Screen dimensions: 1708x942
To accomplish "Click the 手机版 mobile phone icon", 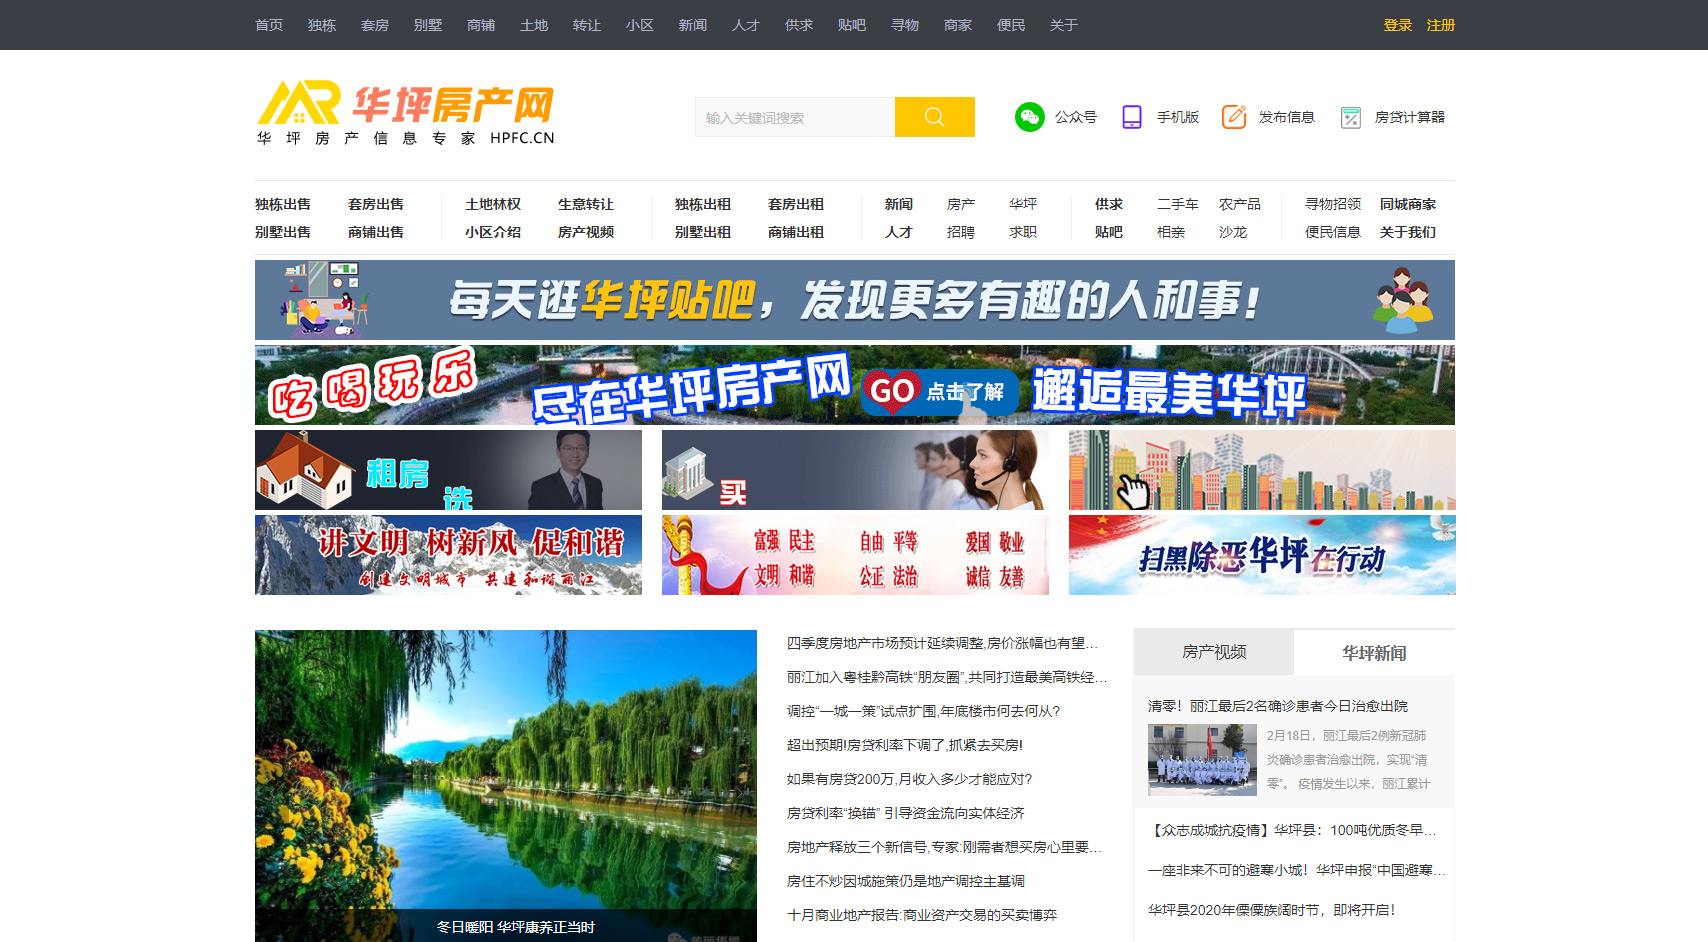I will coord(1132,117).
